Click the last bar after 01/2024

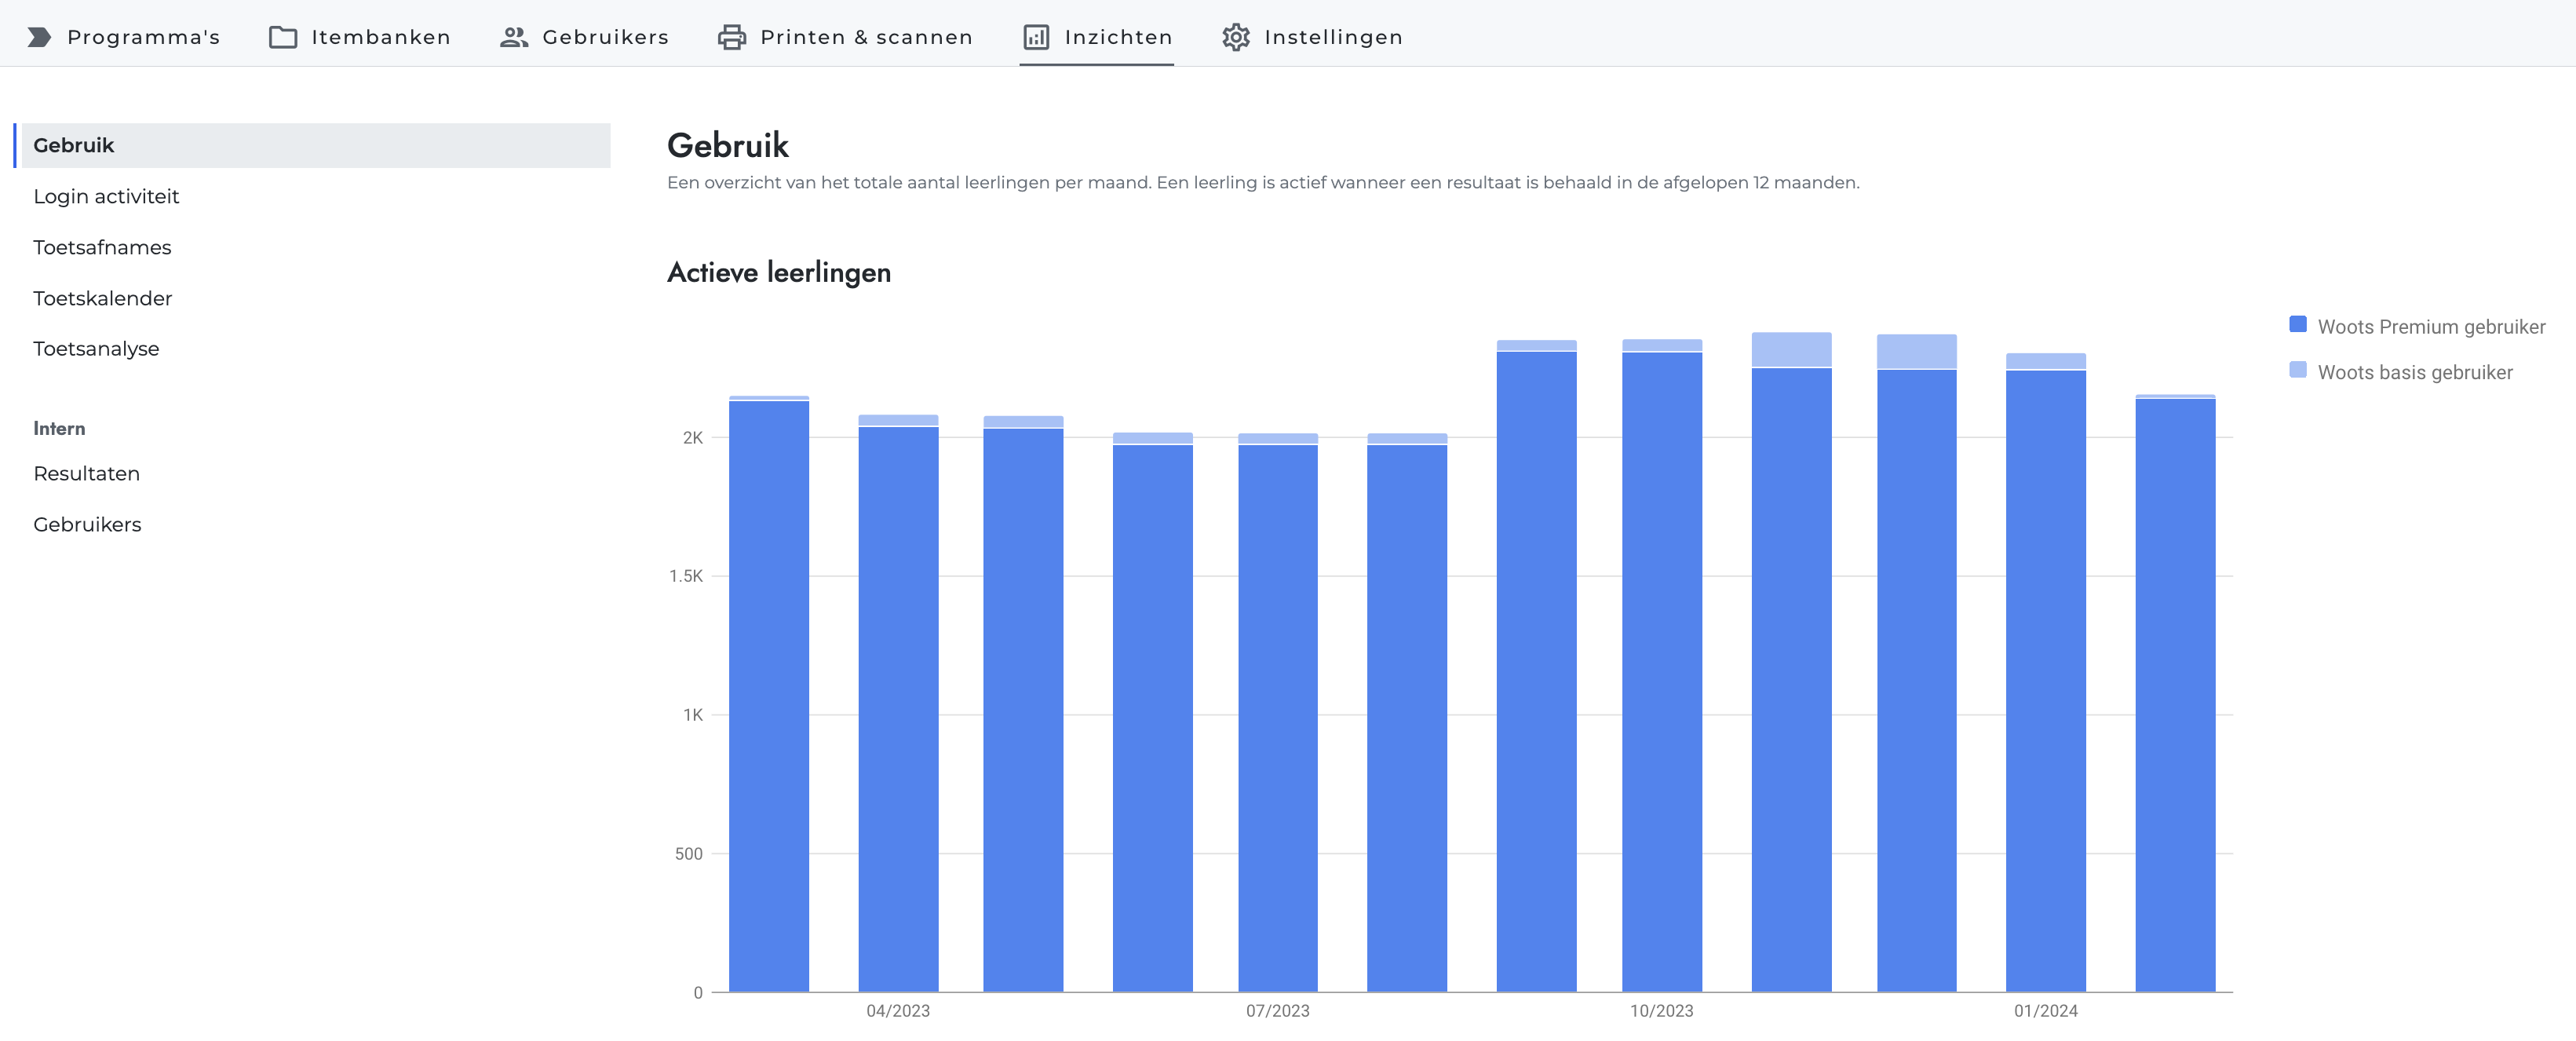[2175, 693]
